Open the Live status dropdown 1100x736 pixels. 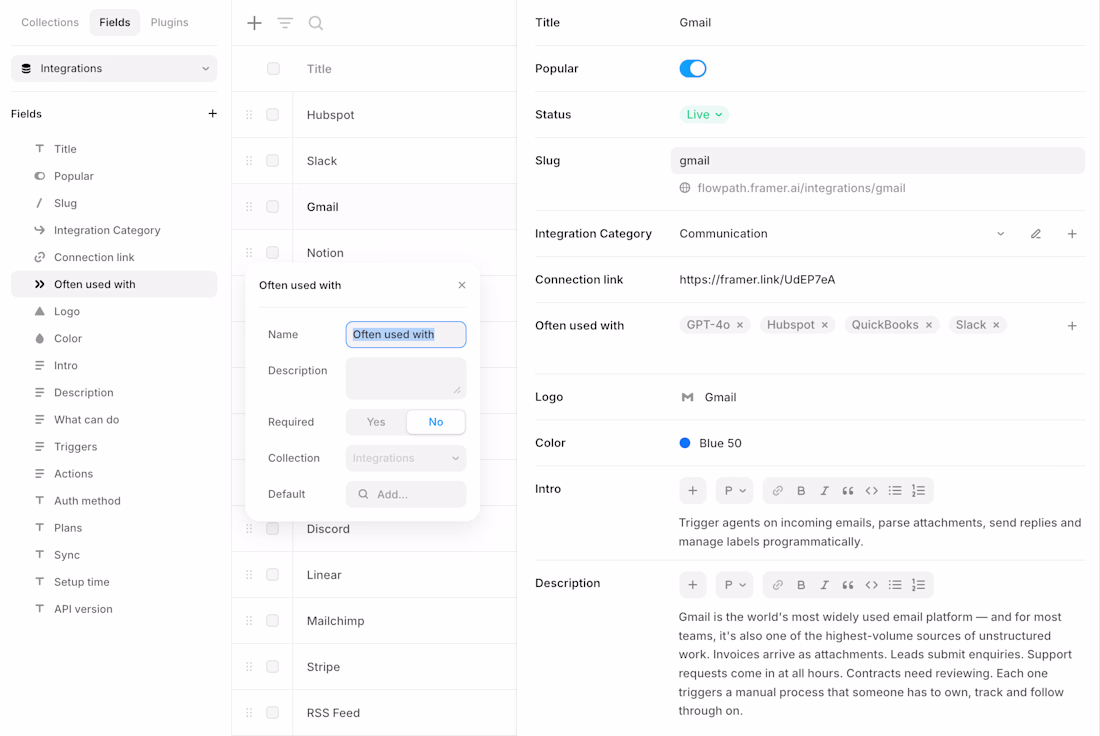click(704, 114)
